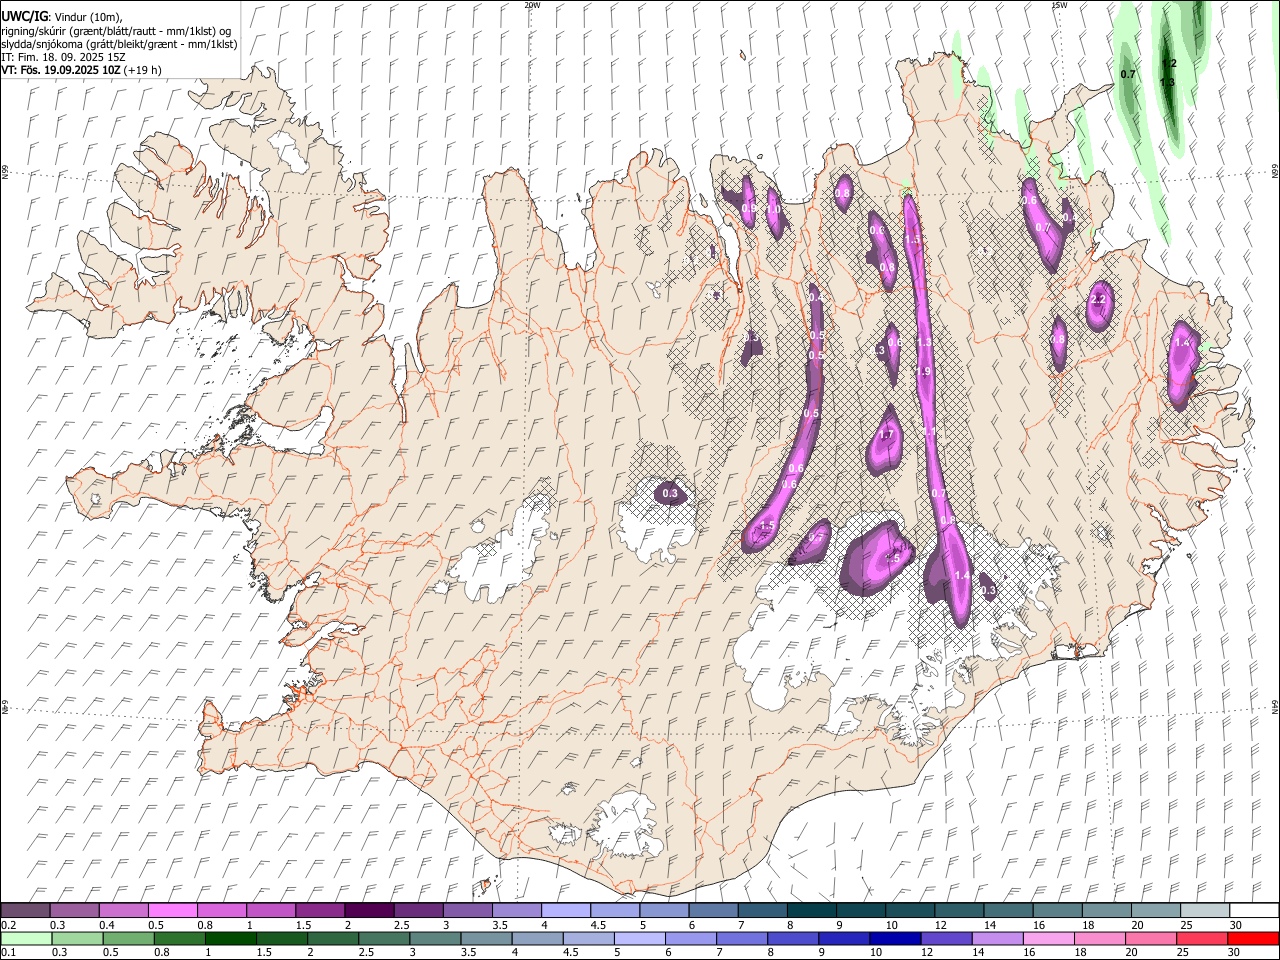Click the 'rigning/skúrir' legend description line
The image size is (1280, 960).
coord(116,31)
